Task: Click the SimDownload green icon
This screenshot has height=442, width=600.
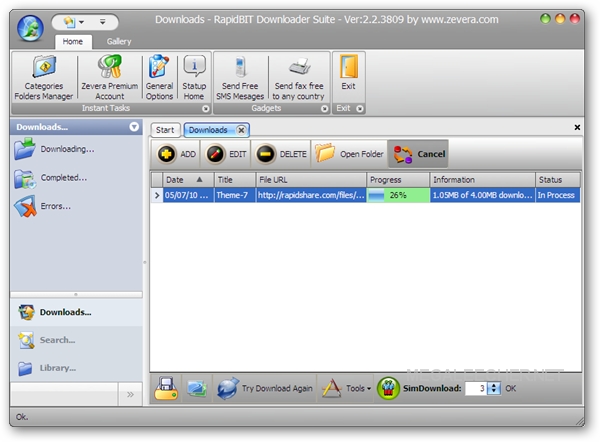Action: pos(388,388)
